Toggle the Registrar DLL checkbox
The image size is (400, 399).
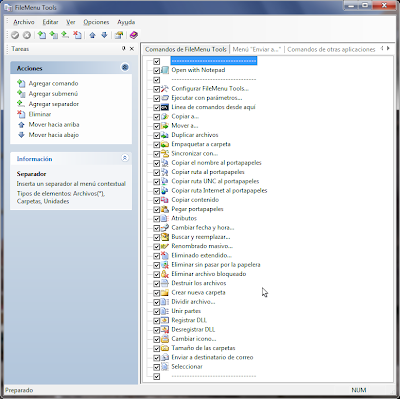pos(157,321)
